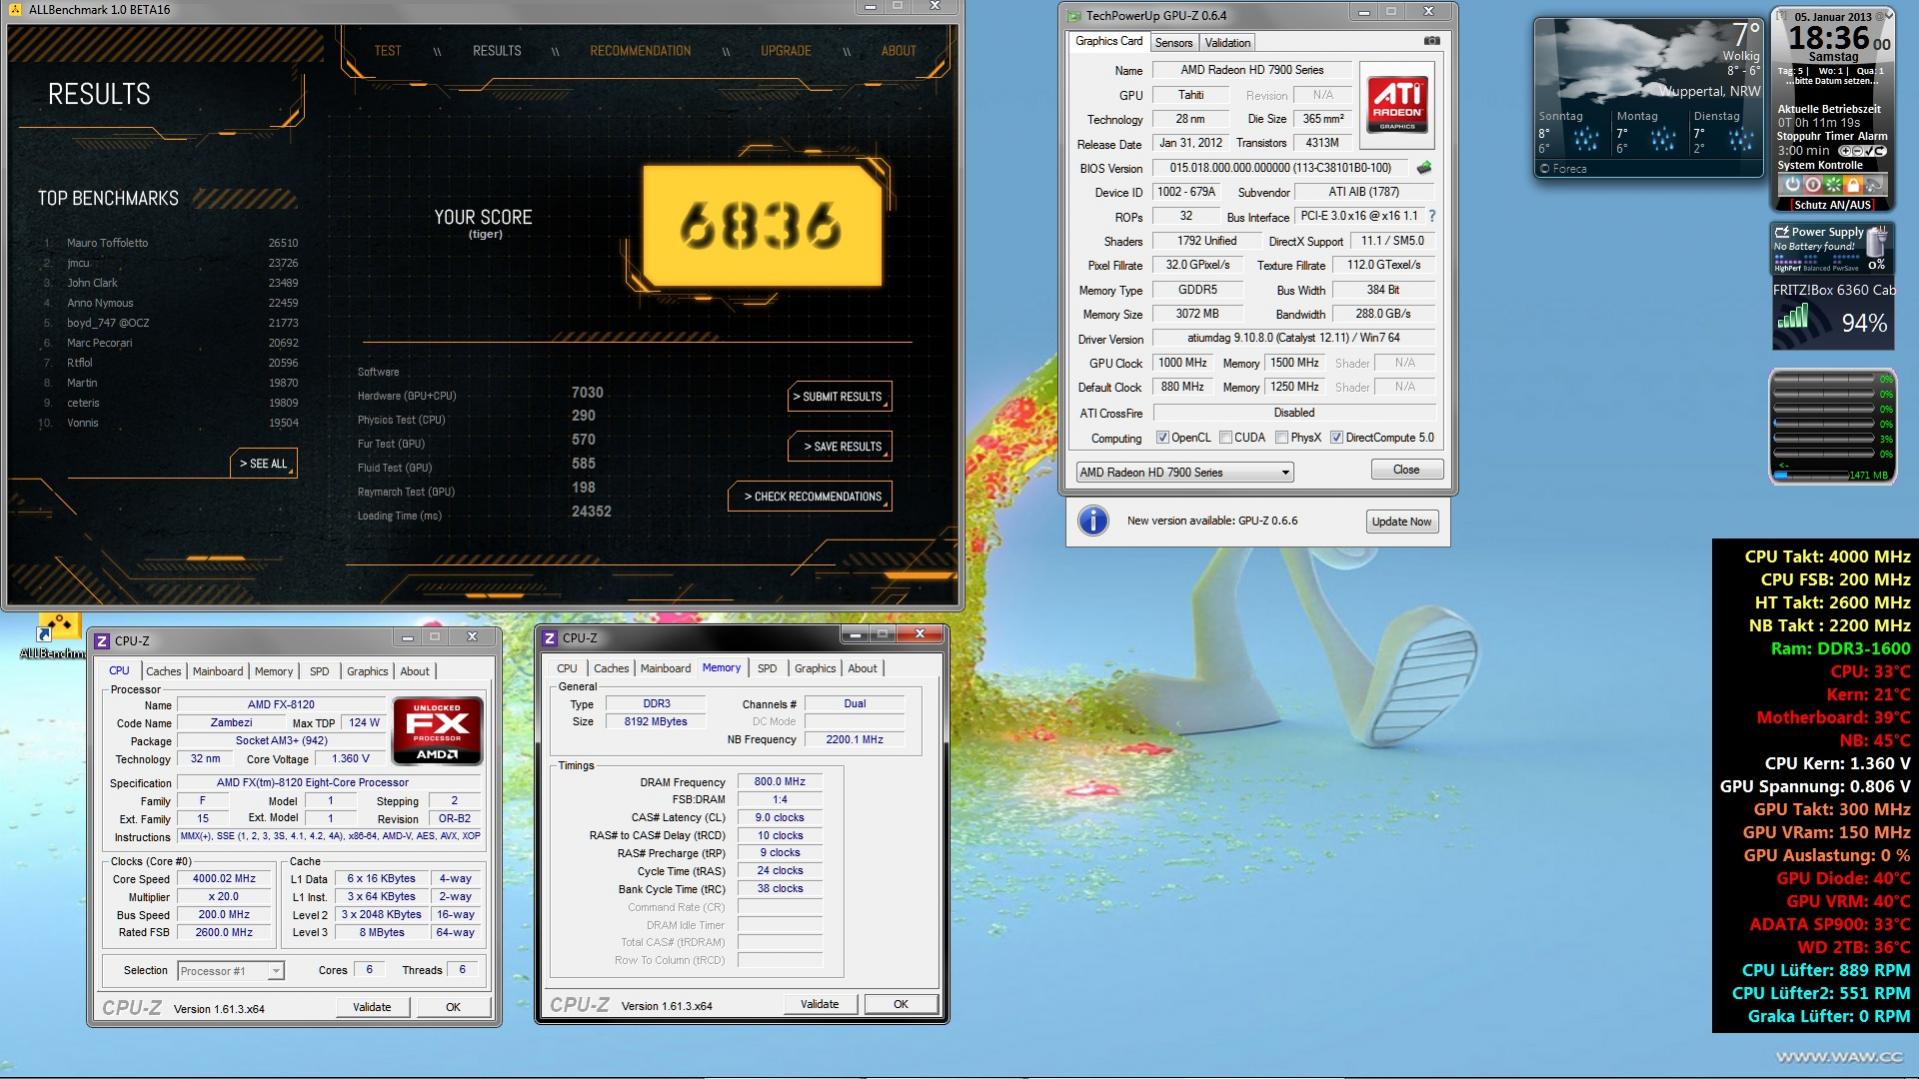Viewport: 1919px width, 1079px height.
Task: Click SEE ALL under Top Benchmarks
Action: click(263, 464)
